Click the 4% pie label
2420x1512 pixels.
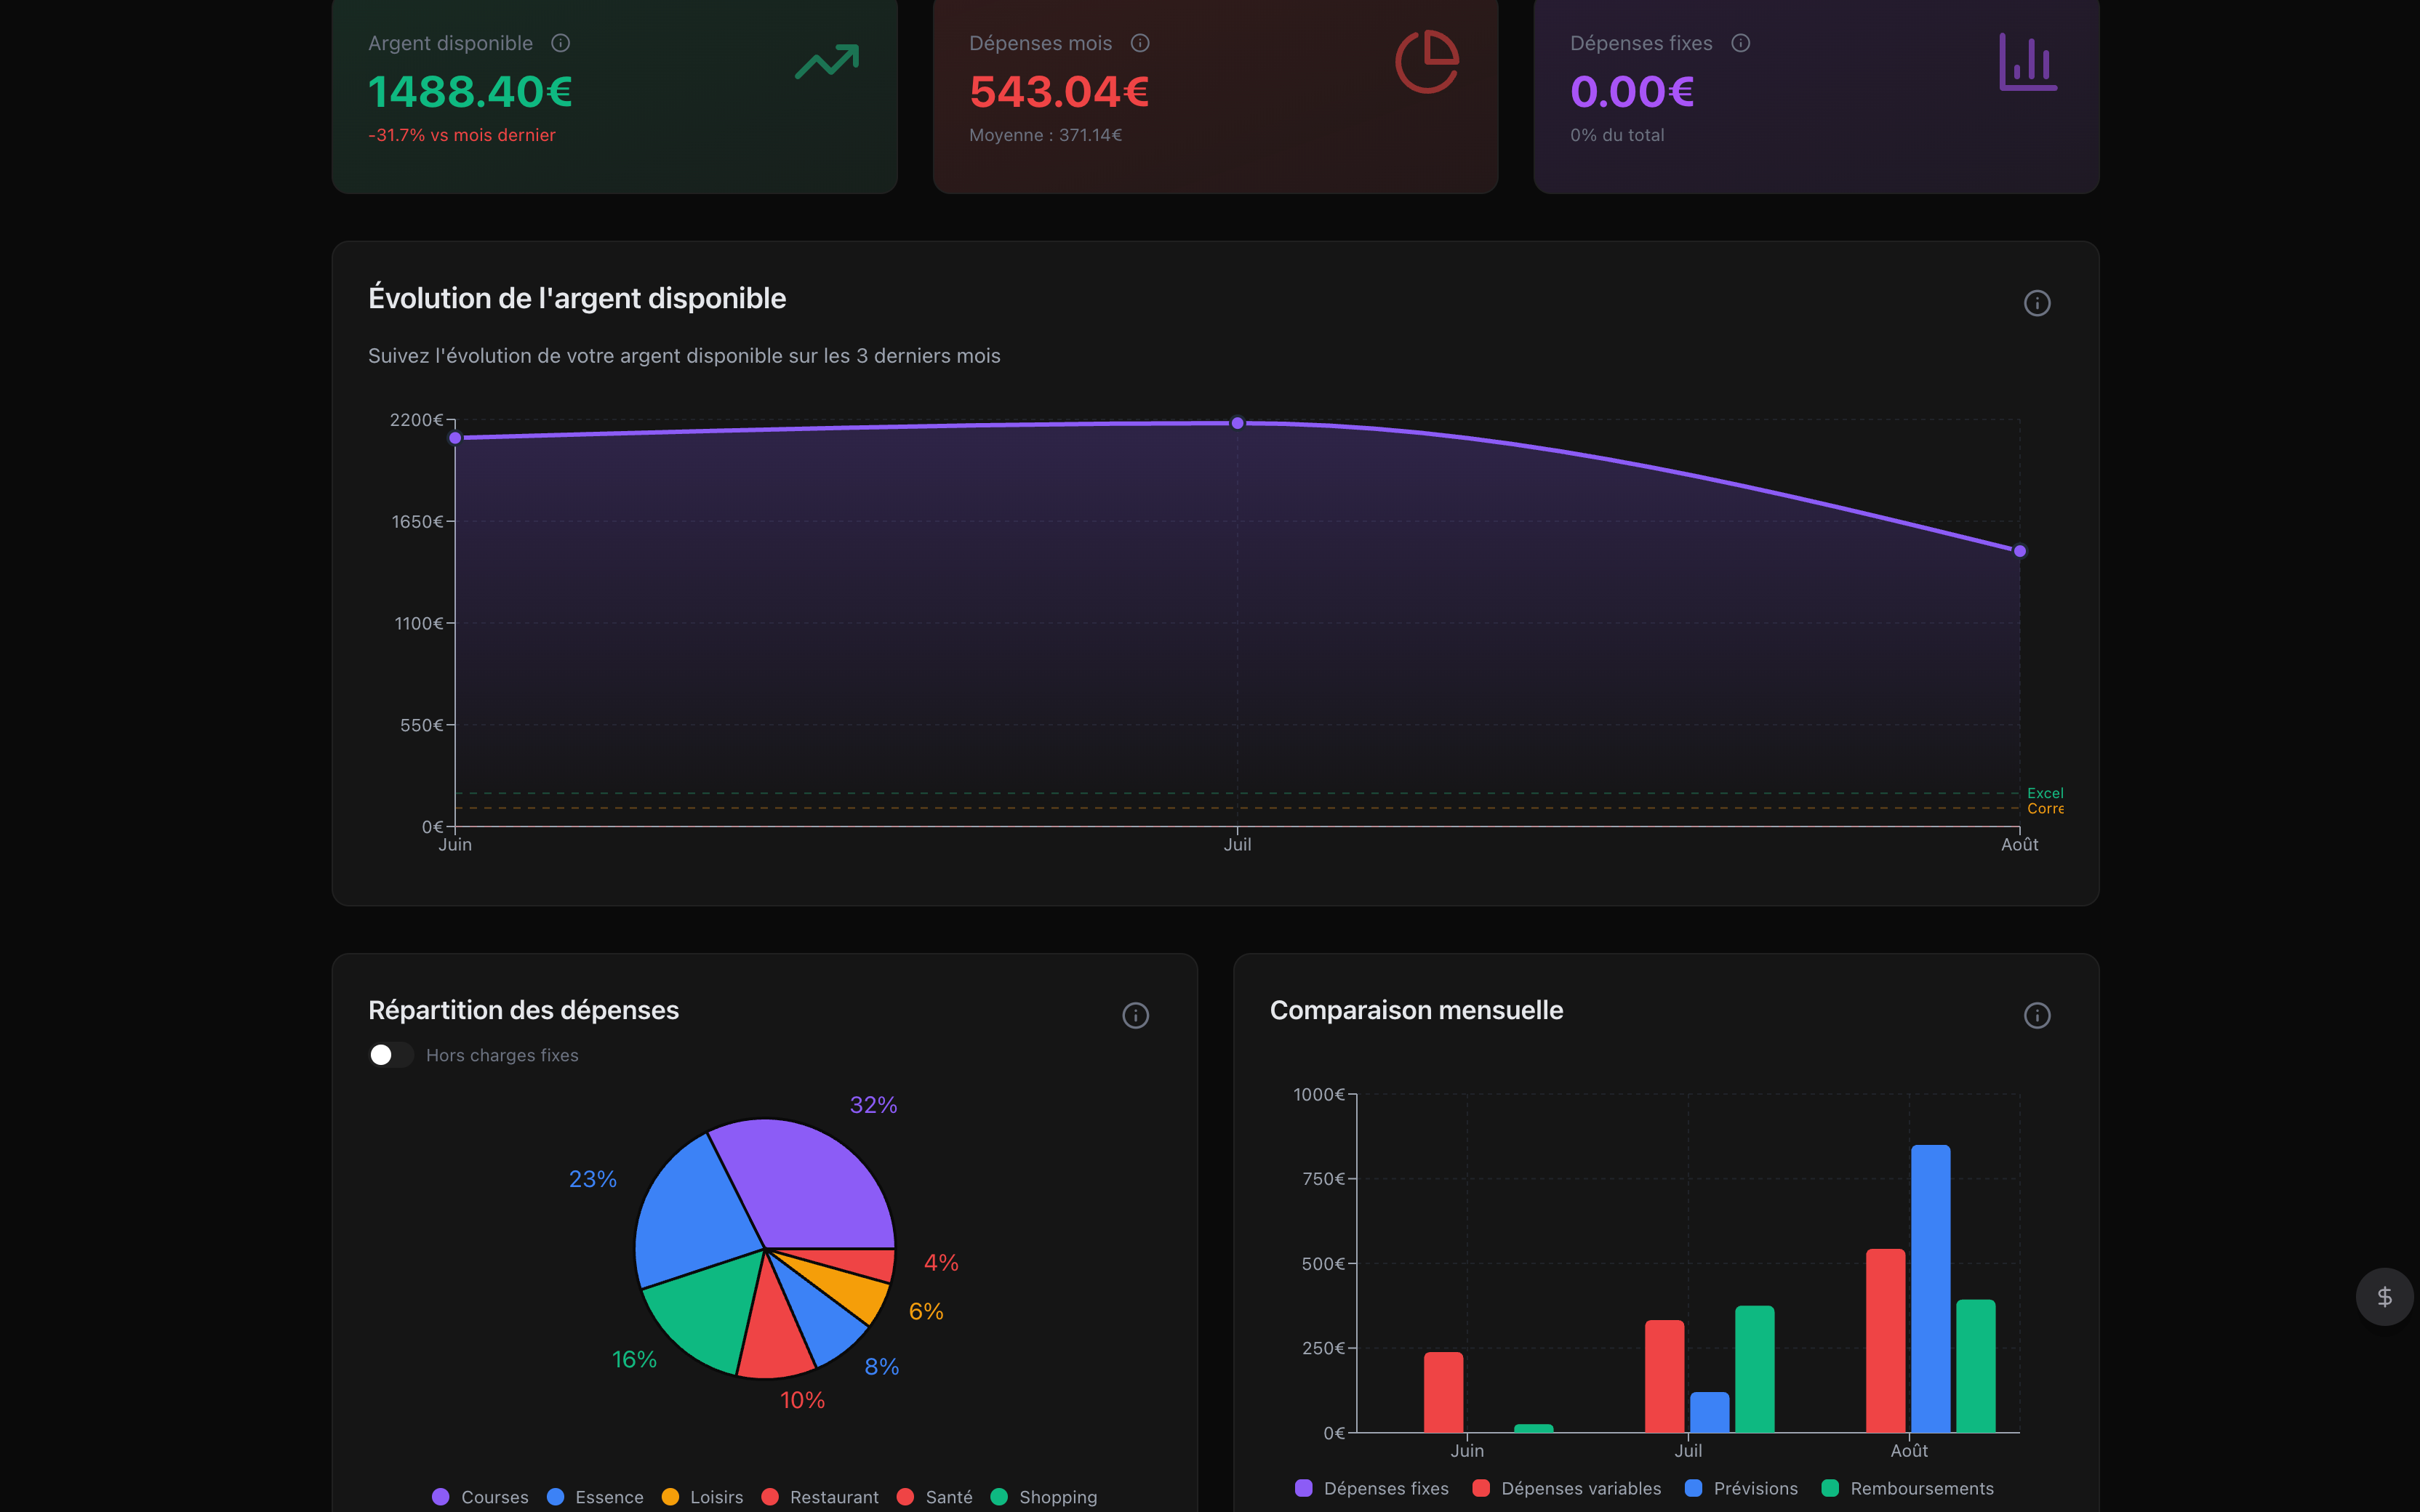pos(941,1263)
